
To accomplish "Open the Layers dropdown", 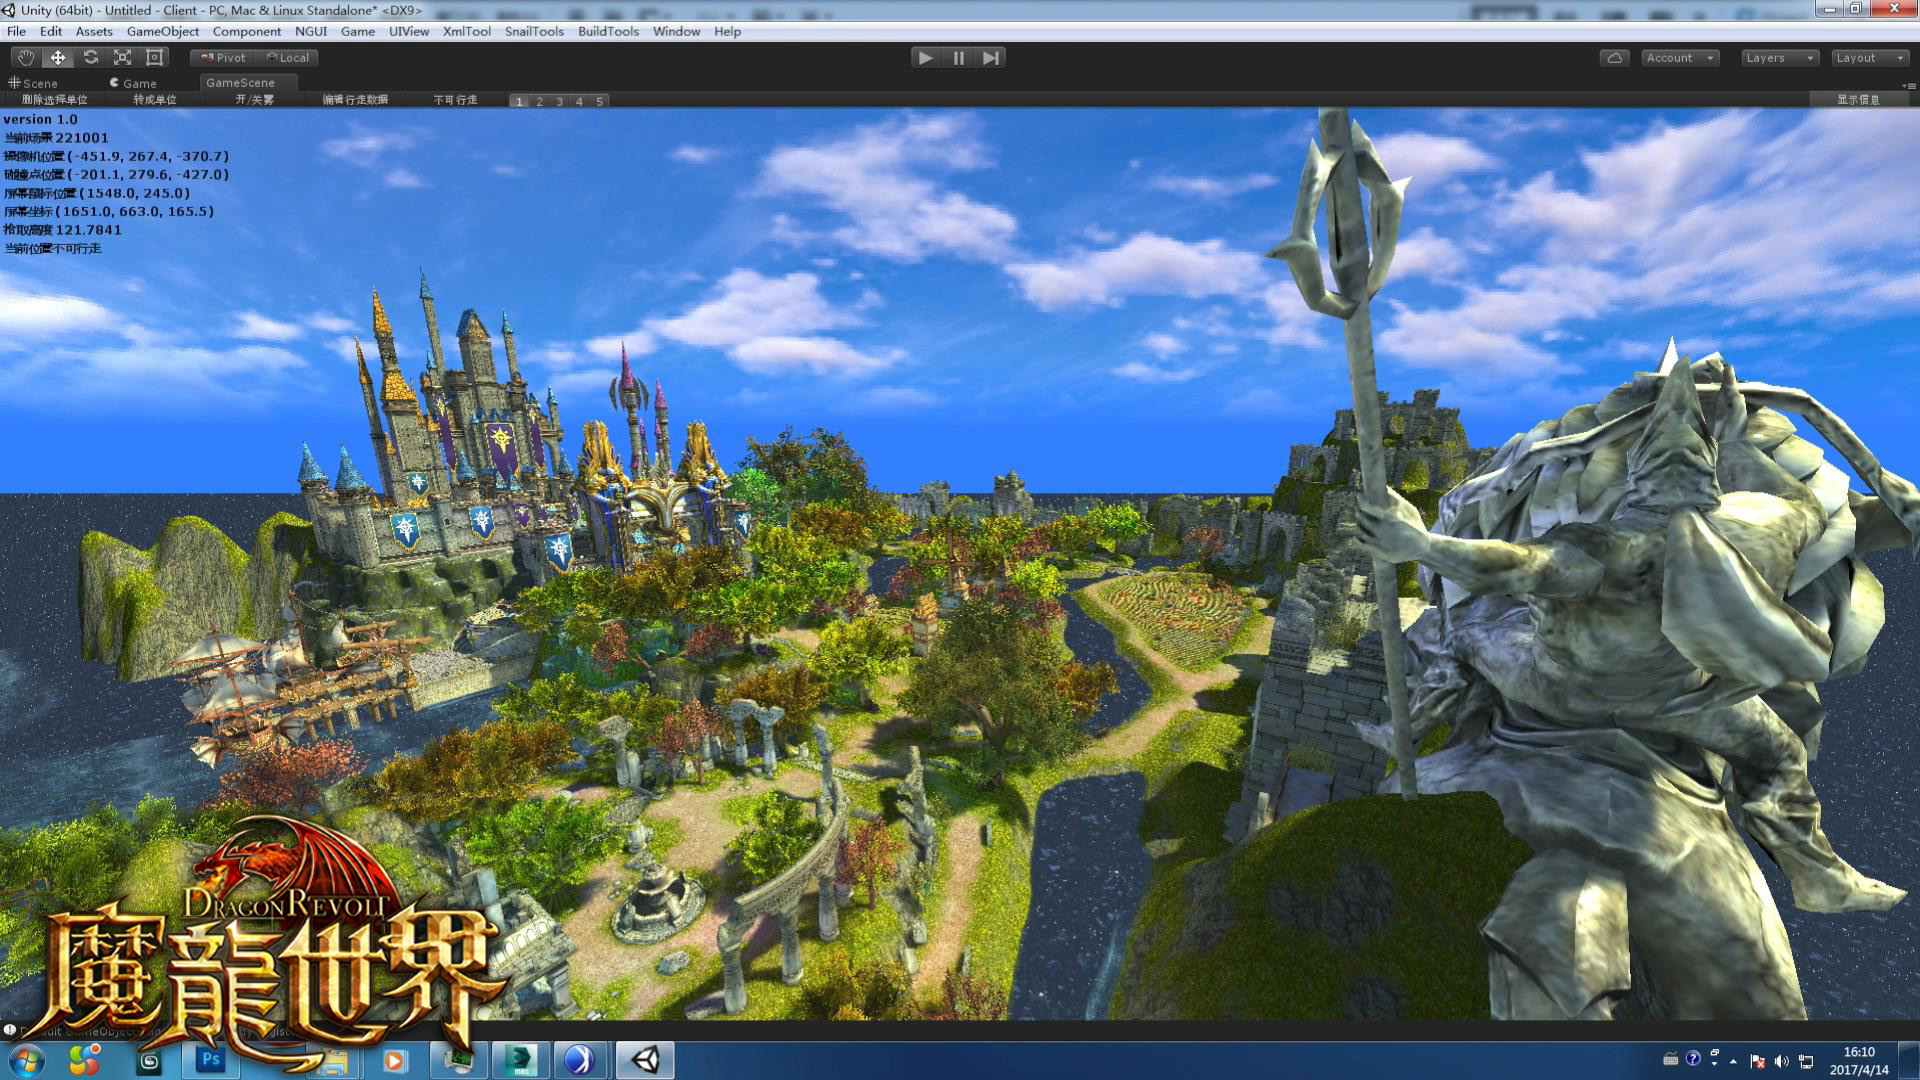I will click(x=1778, y=58).
